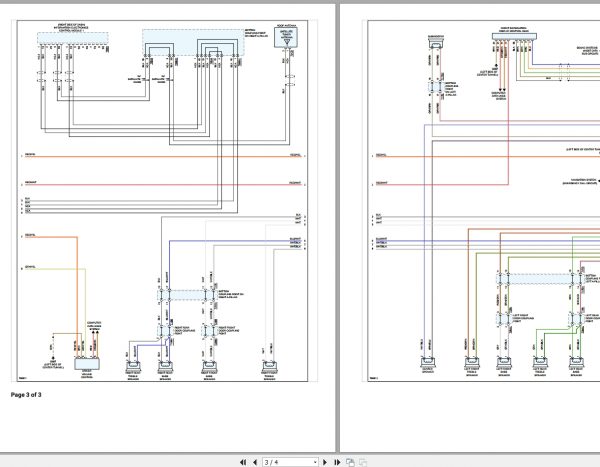Go to the previous page
The height and width of the screenshot is (467, 600).
click(x=255, y=462)
